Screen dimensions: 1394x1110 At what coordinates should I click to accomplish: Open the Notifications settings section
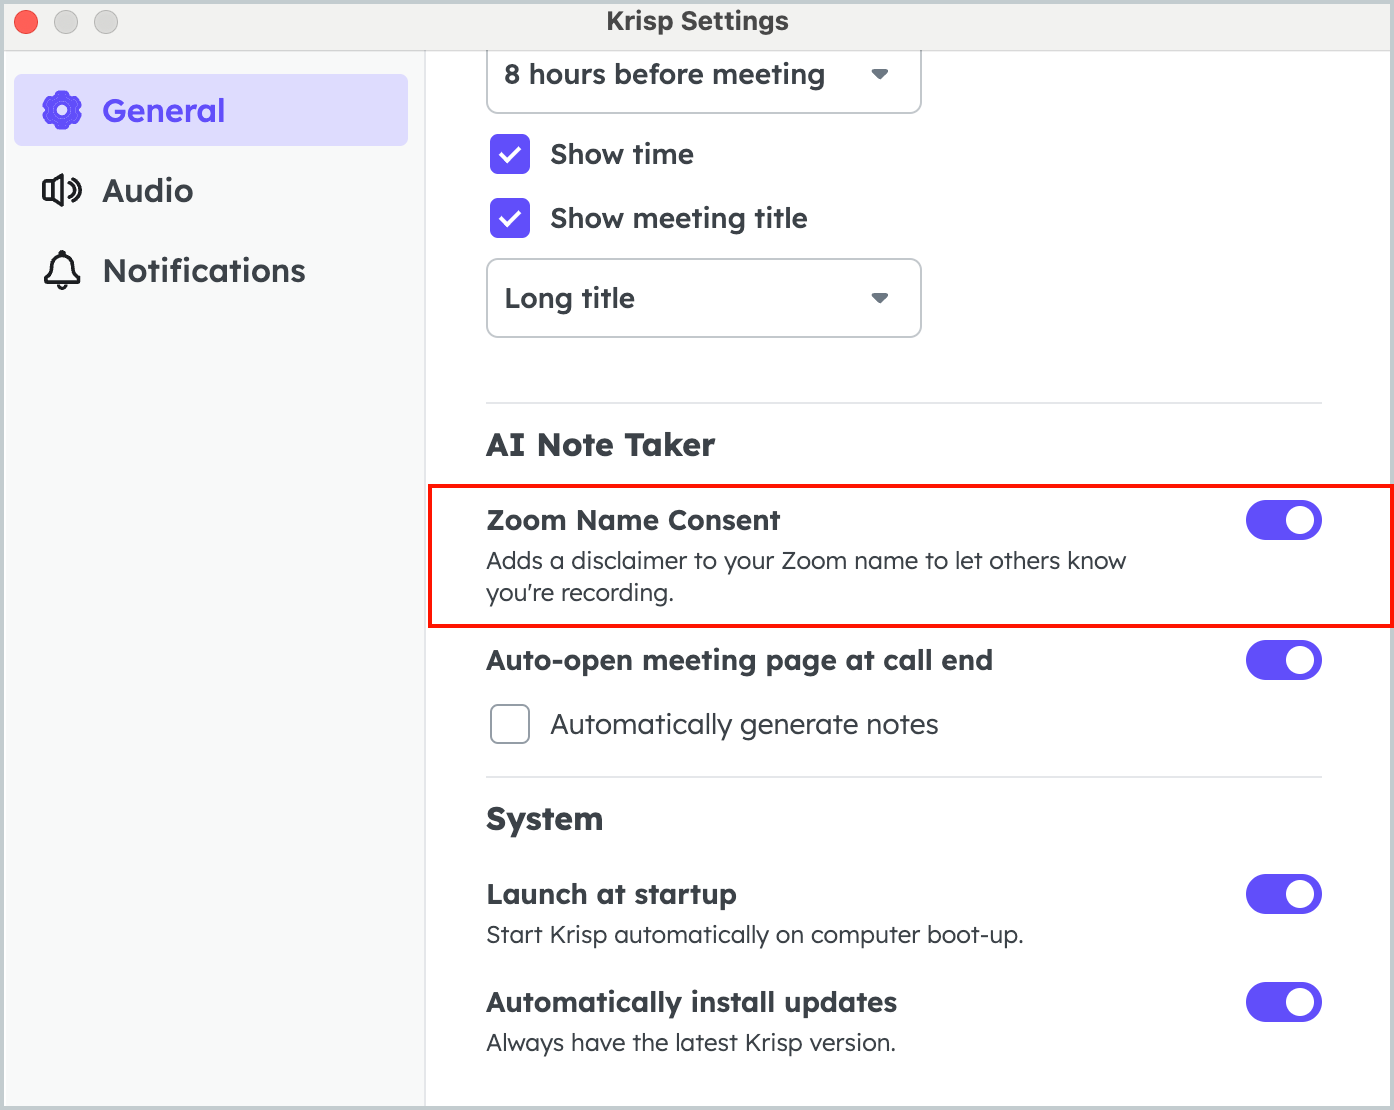tap(204, 270)
